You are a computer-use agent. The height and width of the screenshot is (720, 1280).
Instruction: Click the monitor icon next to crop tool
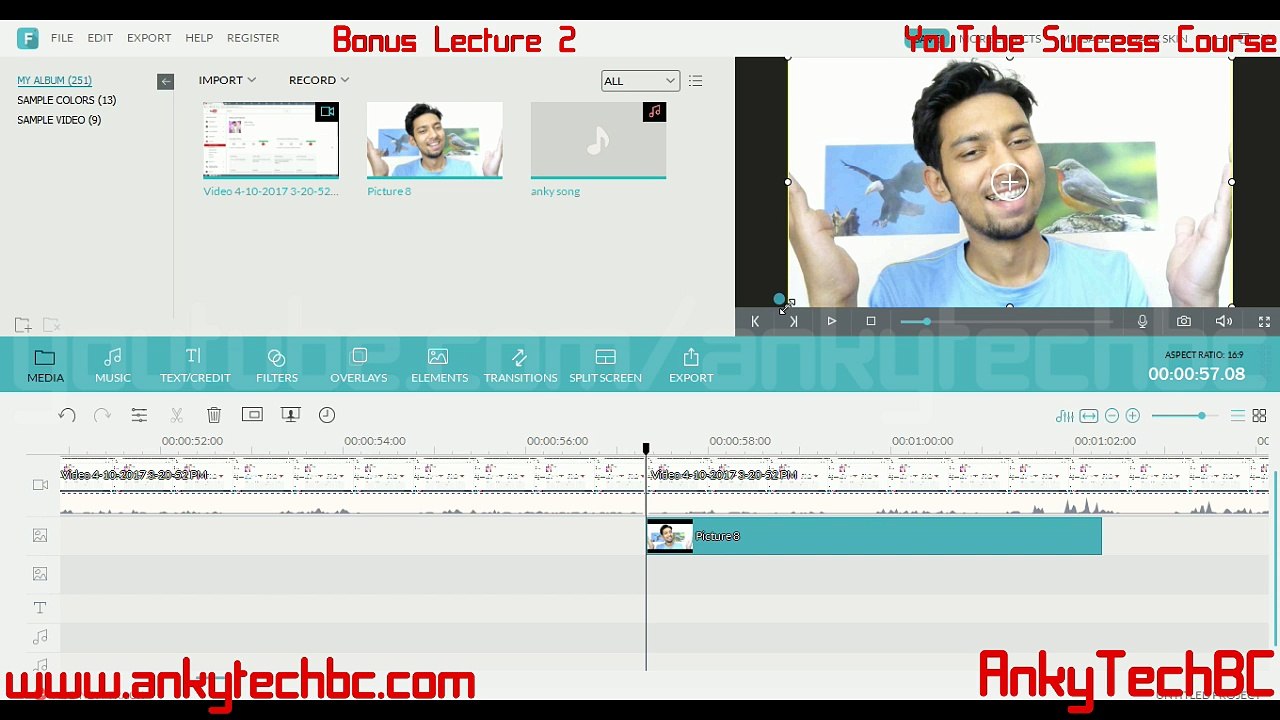pos(290,415)
